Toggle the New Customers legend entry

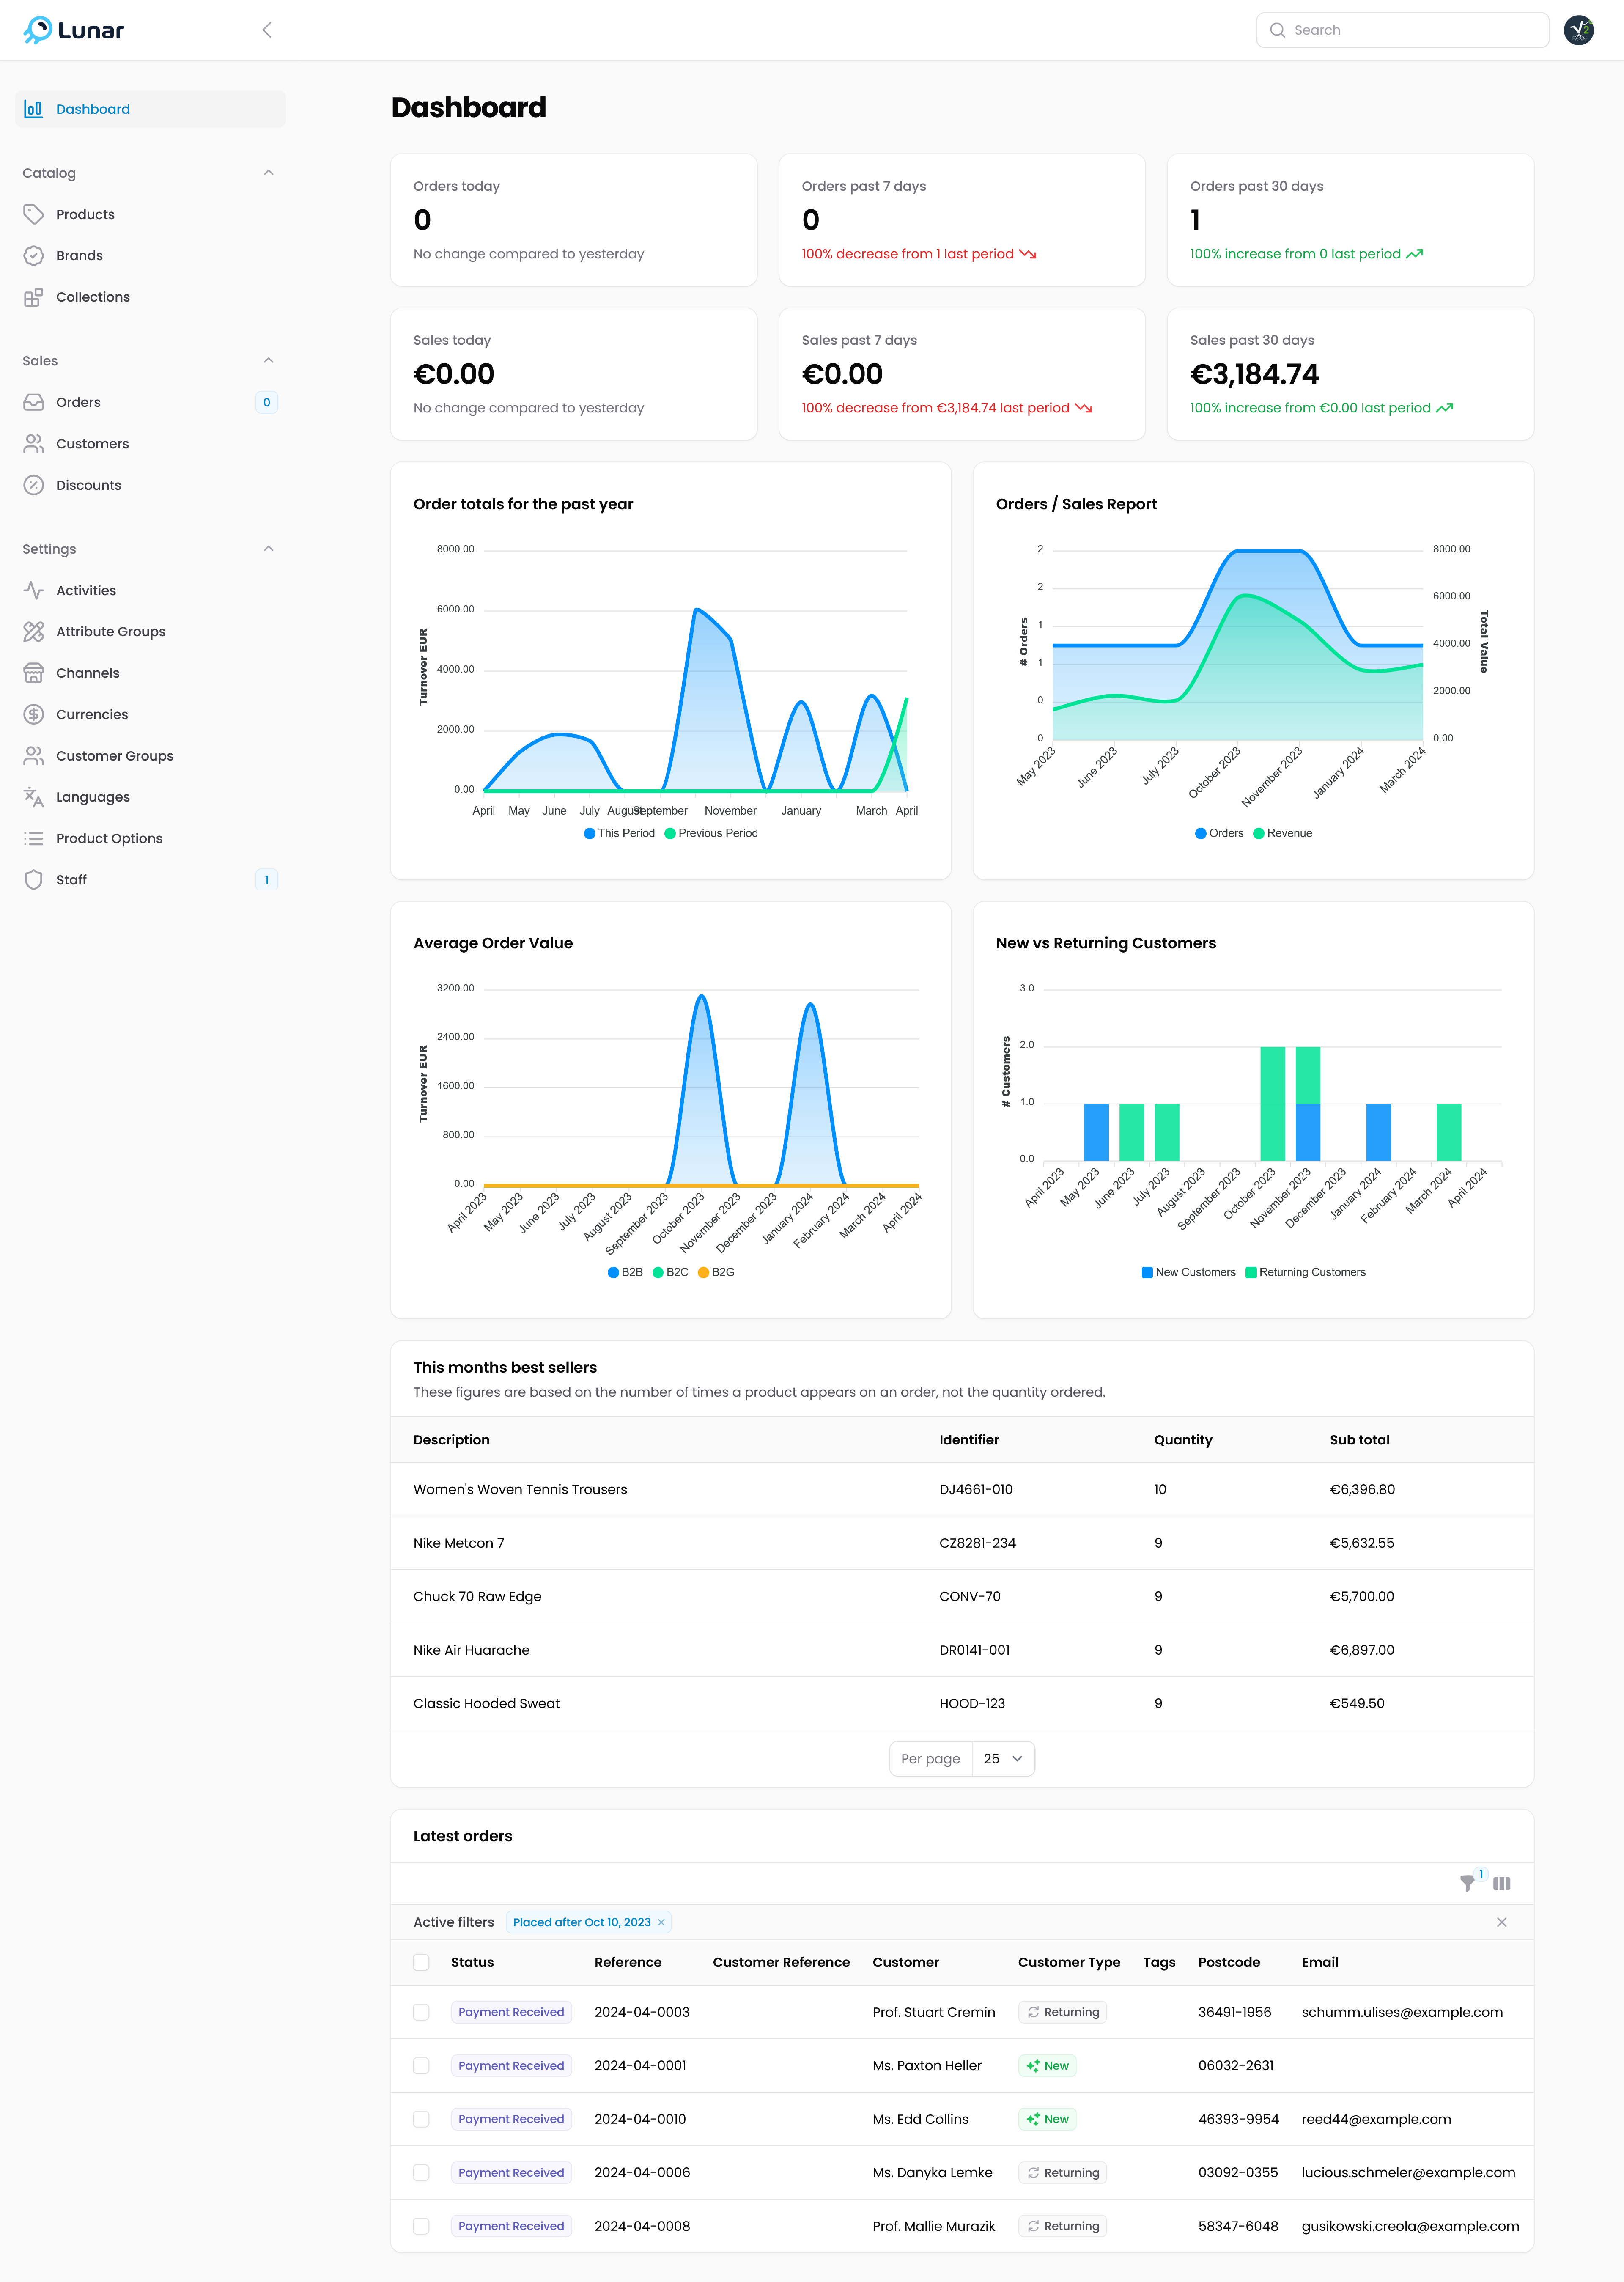[x=1188, y=1272]
